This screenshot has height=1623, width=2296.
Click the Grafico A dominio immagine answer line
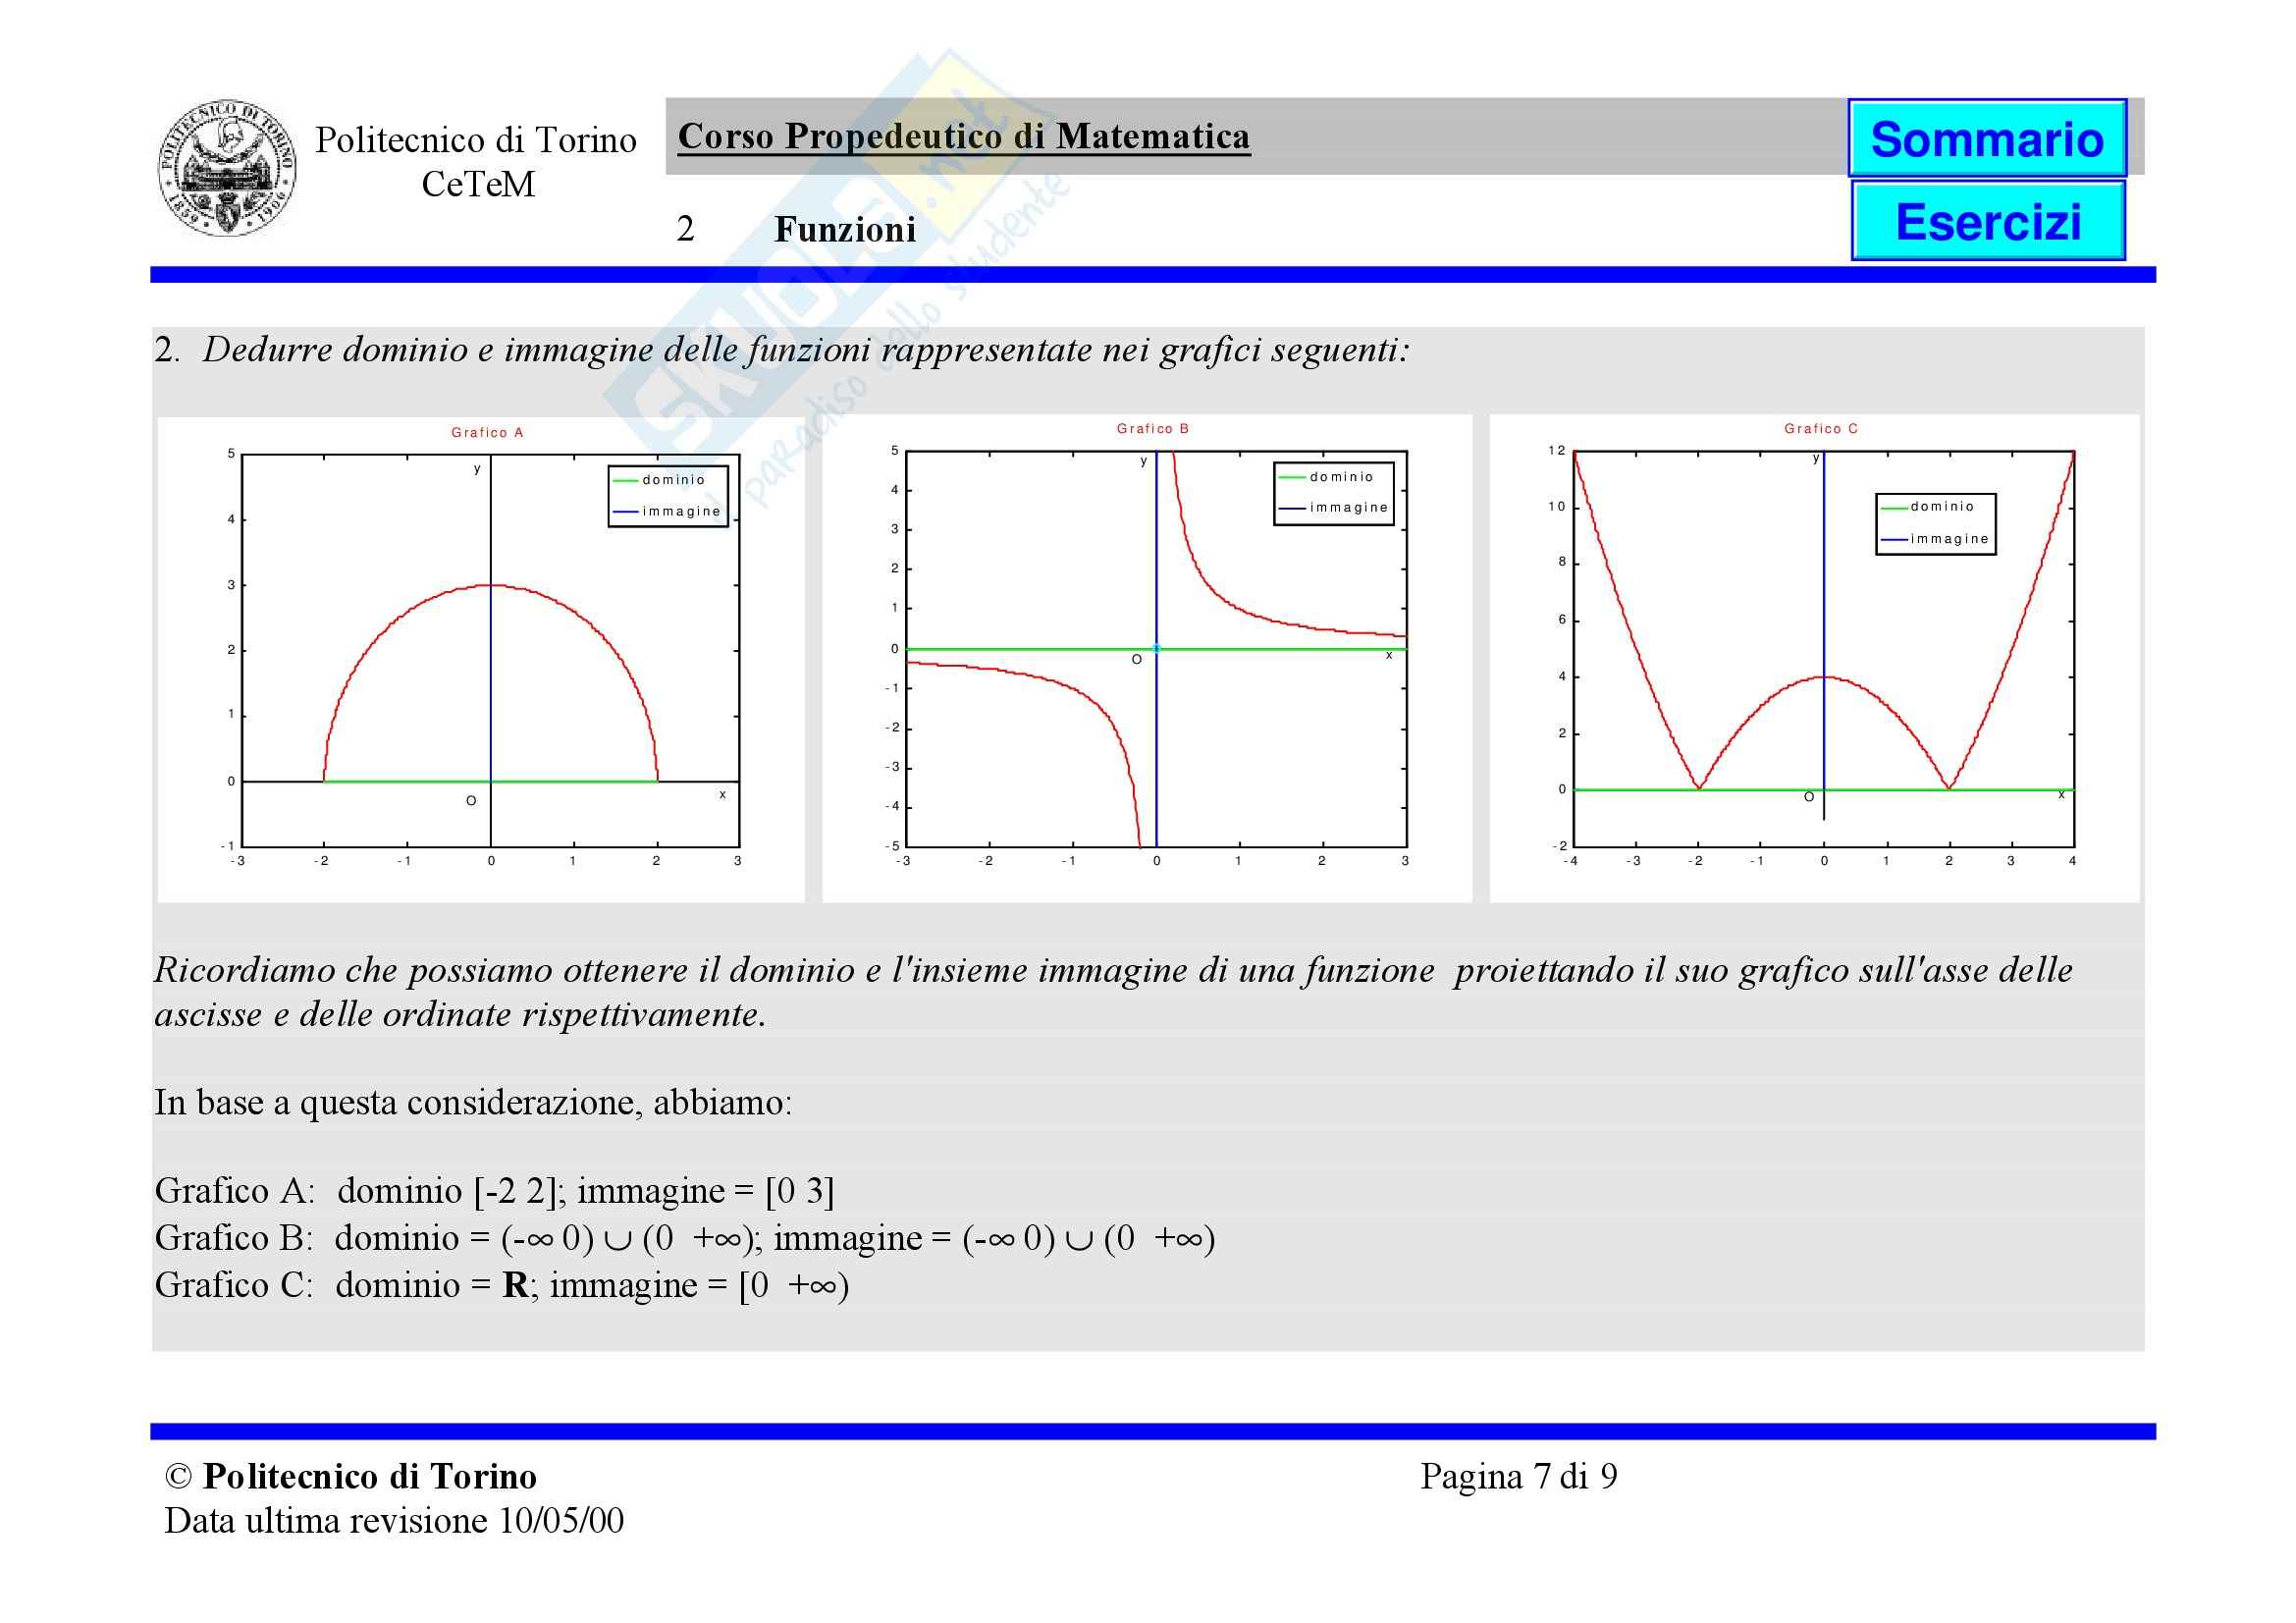494,1190
